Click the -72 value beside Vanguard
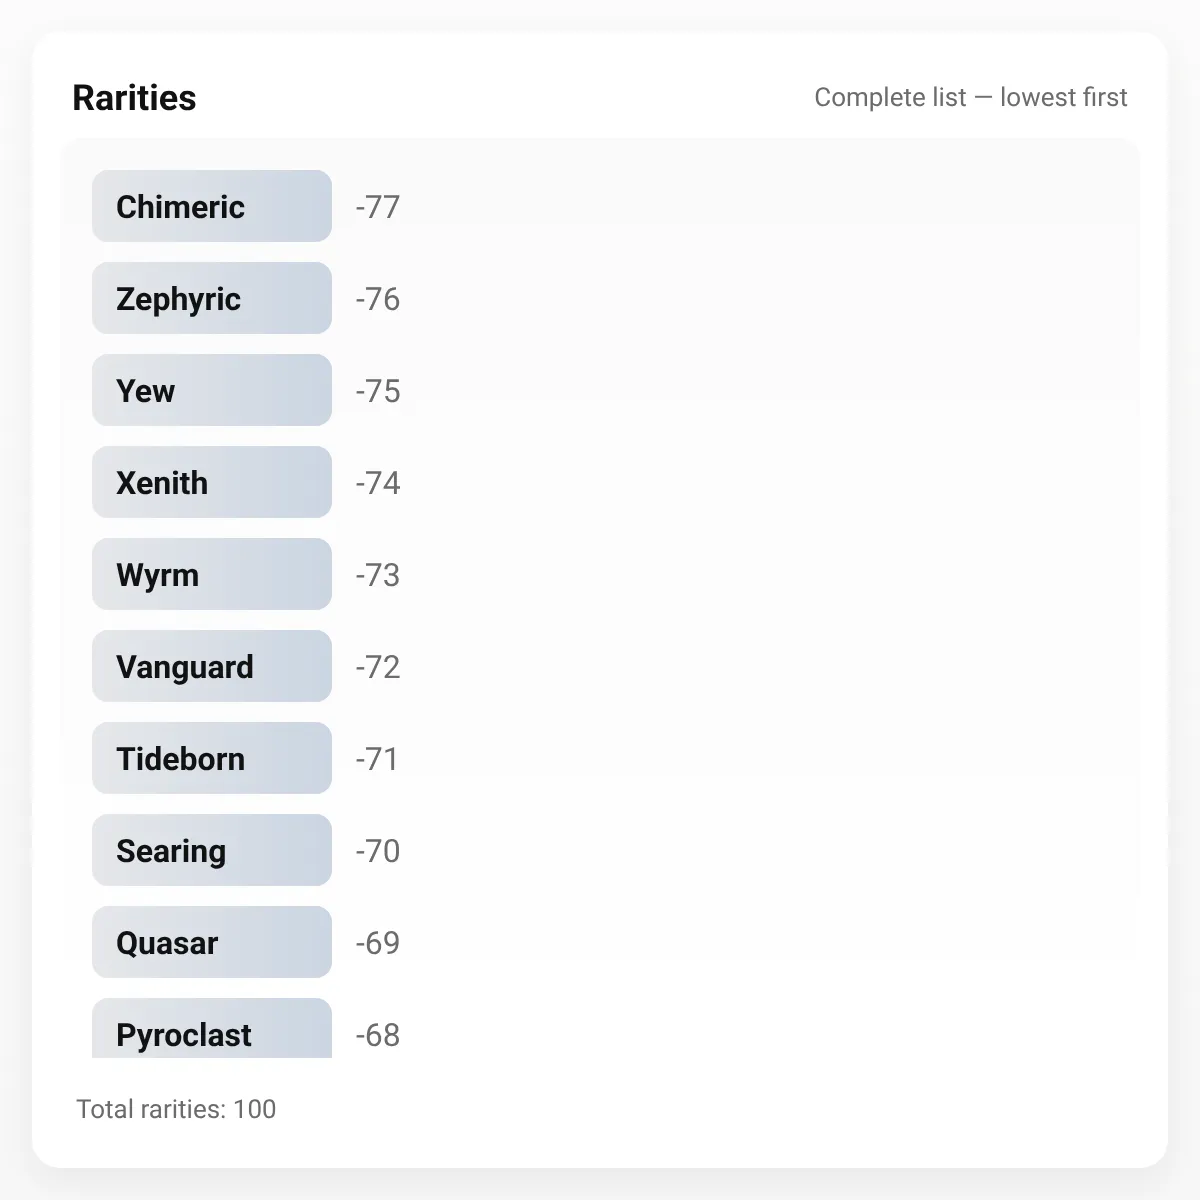Viewport: 1200px width, 1200px height. [378, 667]
